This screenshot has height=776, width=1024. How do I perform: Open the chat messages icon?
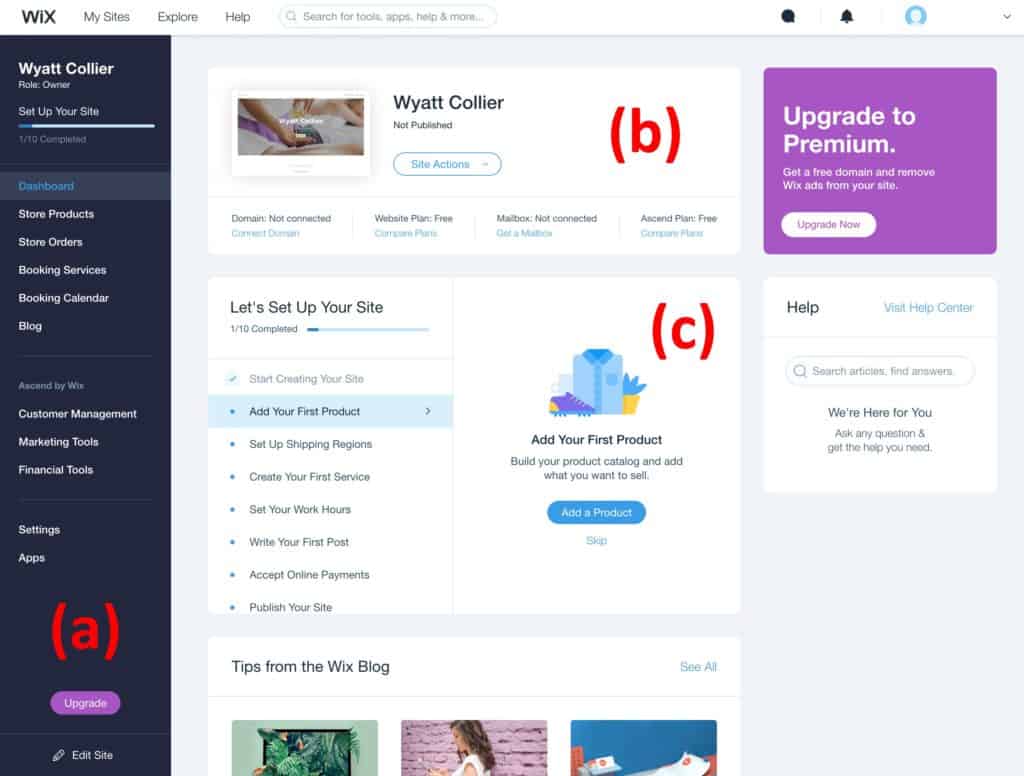coord(788,16)
